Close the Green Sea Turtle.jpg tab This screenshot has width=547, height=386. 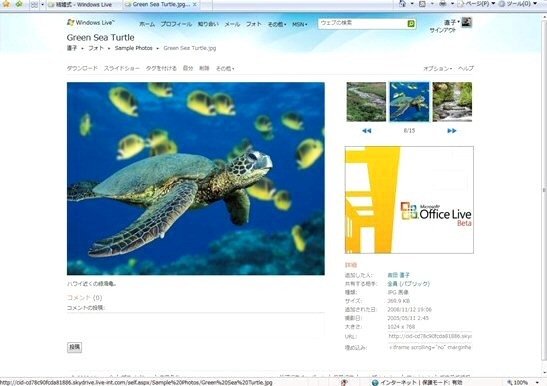point(195,5)
